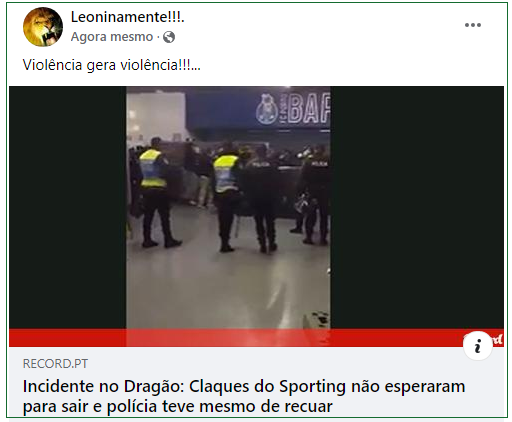Click the 'Agora mesmo' timestamp

112,37
